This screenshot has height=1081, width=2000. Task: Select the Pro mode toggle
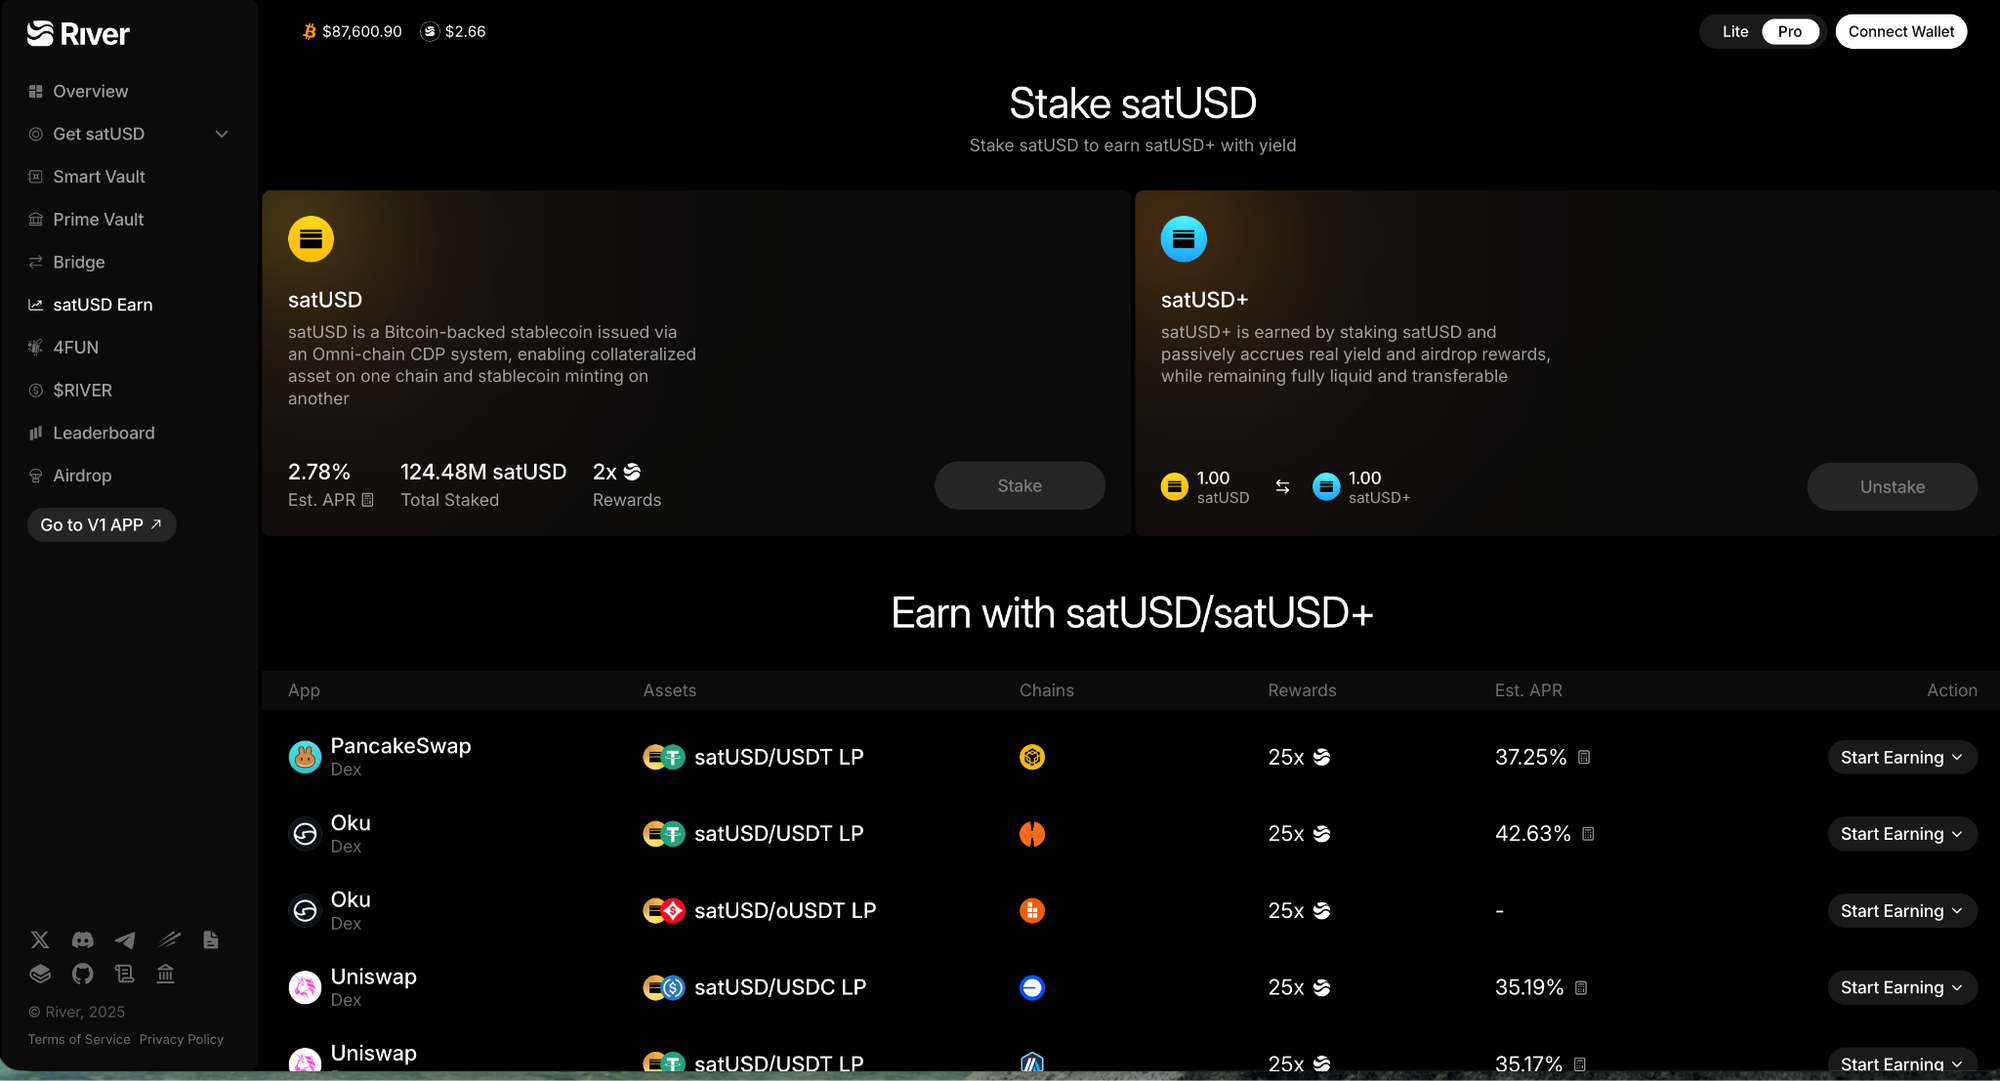pyautogui.click(x=1789, y=32)
